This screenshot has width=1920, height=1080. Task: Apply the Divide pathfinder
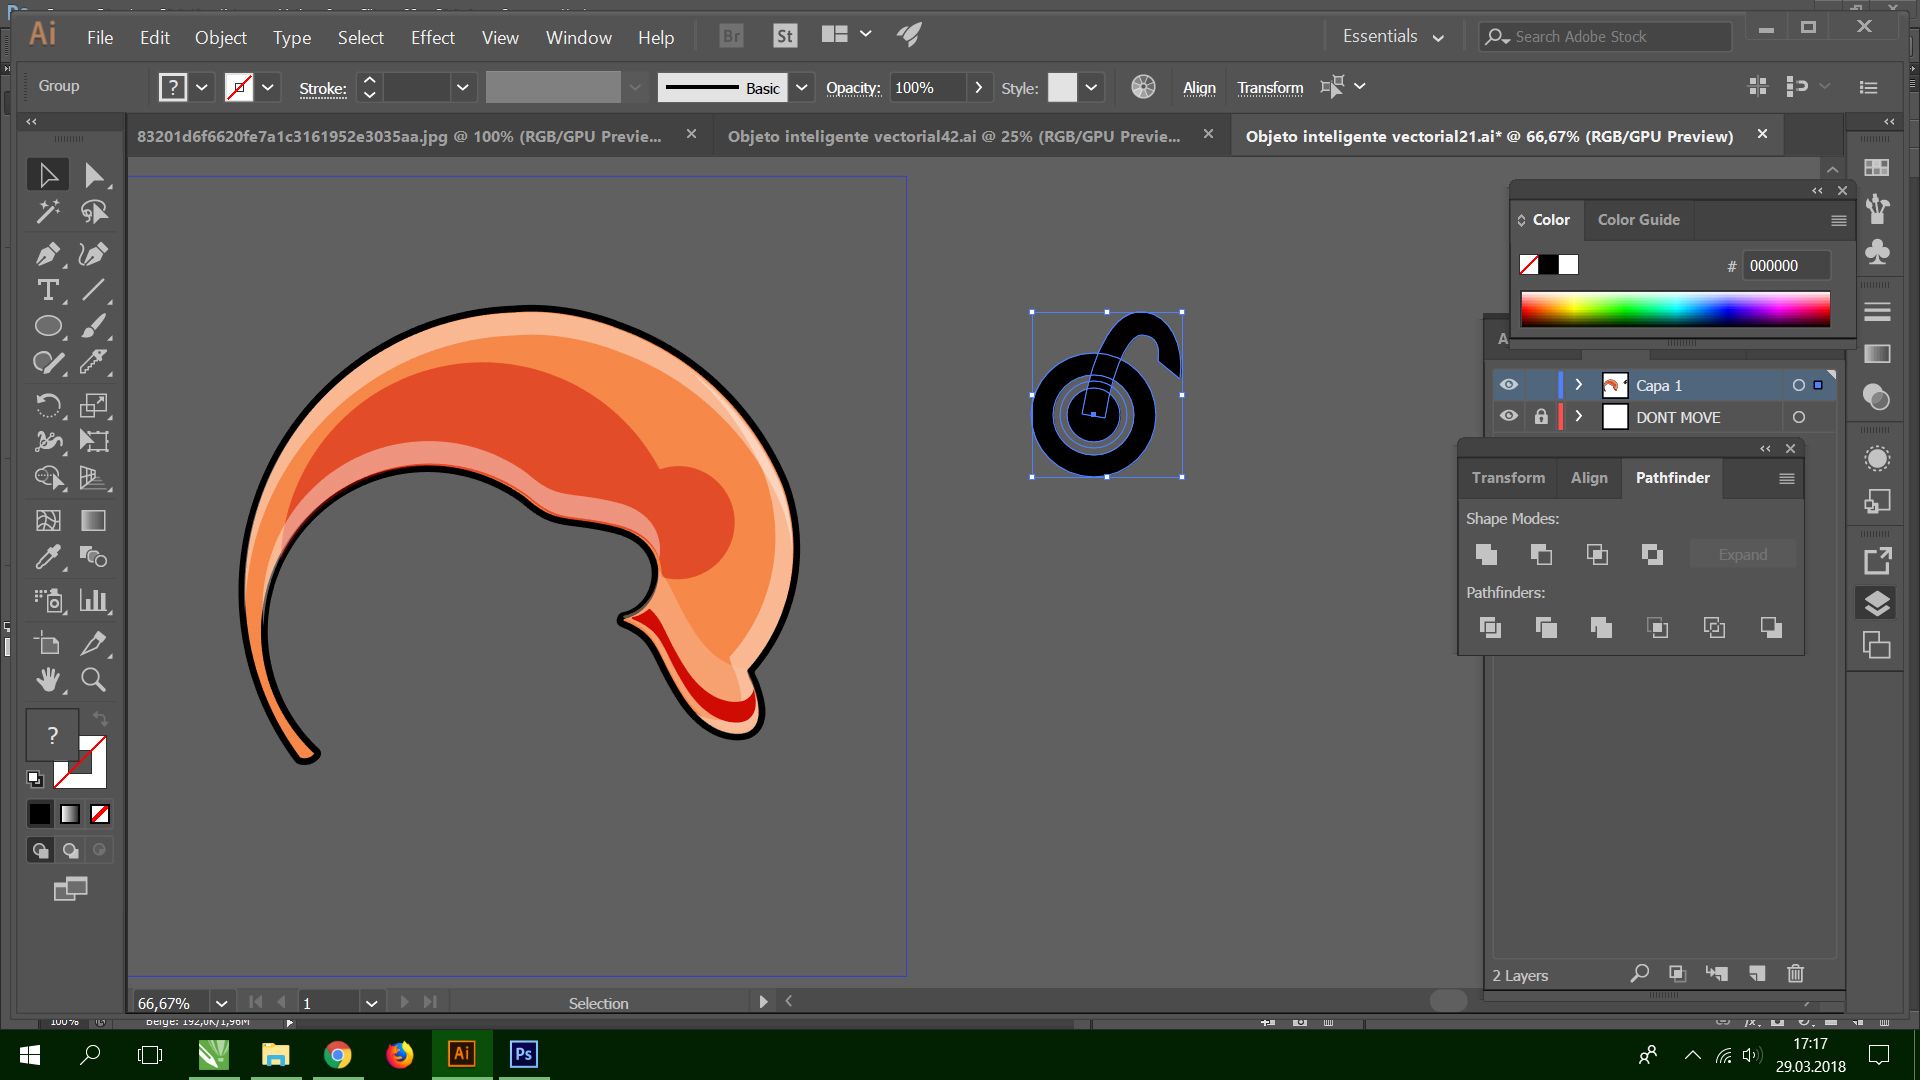tap(1490, 627)
